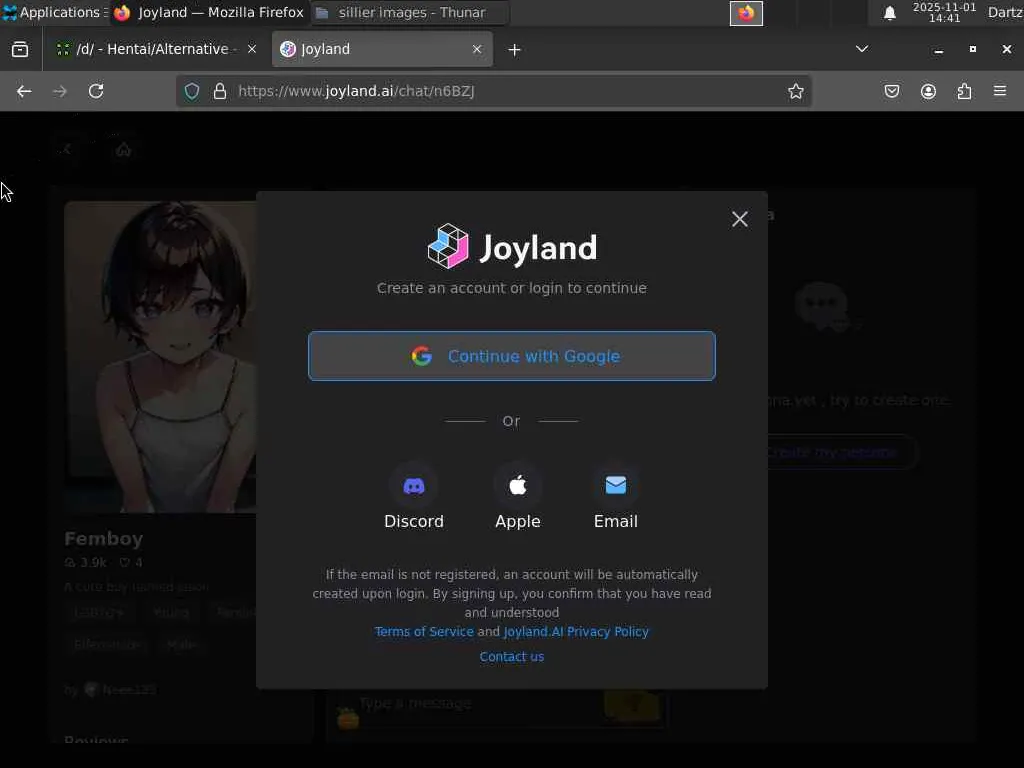Sign in with Discord icon
This screenshot has height=768, width=1024.
[413, 486]
